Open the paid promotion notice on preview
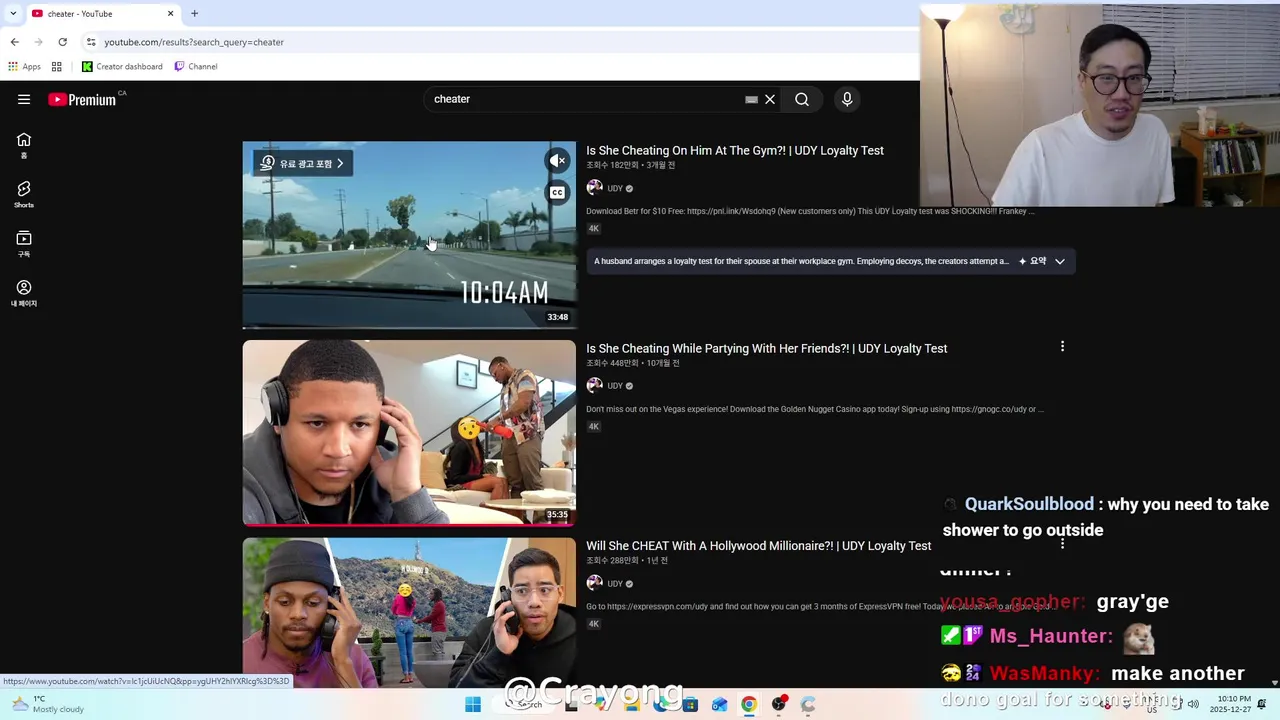 [302, 163]
